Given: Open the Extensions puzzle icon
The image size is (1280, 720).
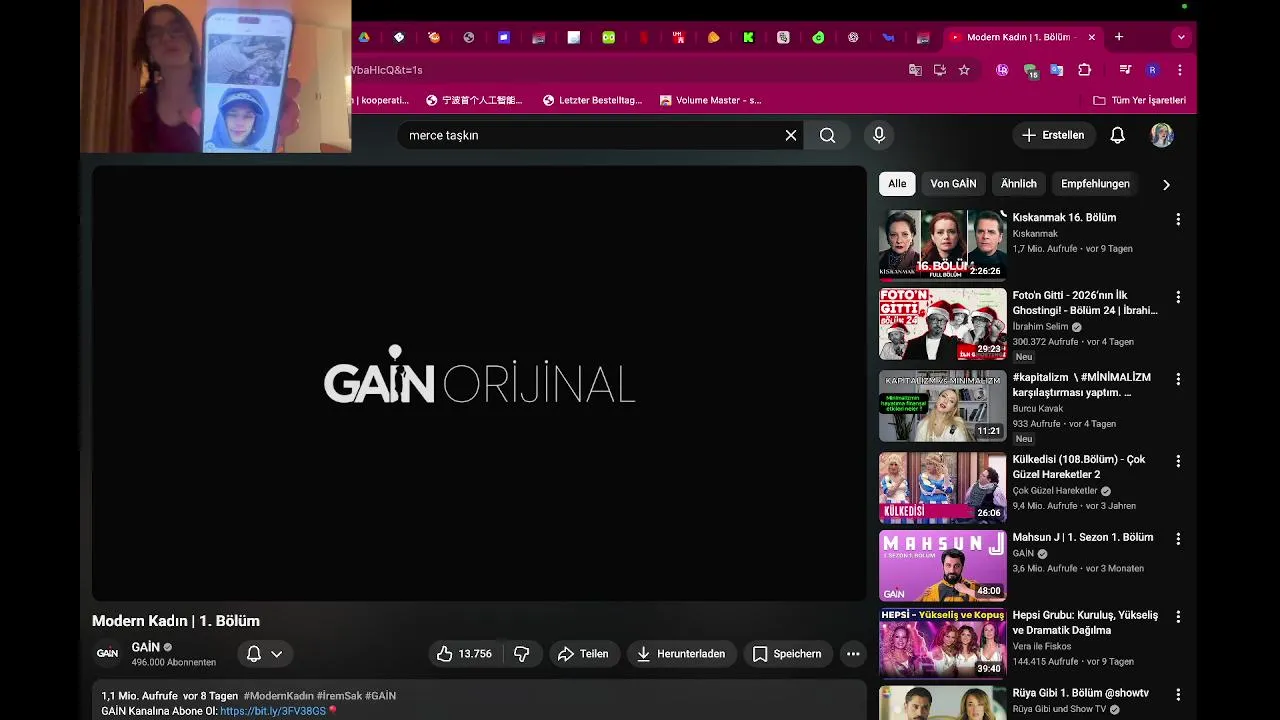Looking at the screenshot, I should click(1084, 70).
